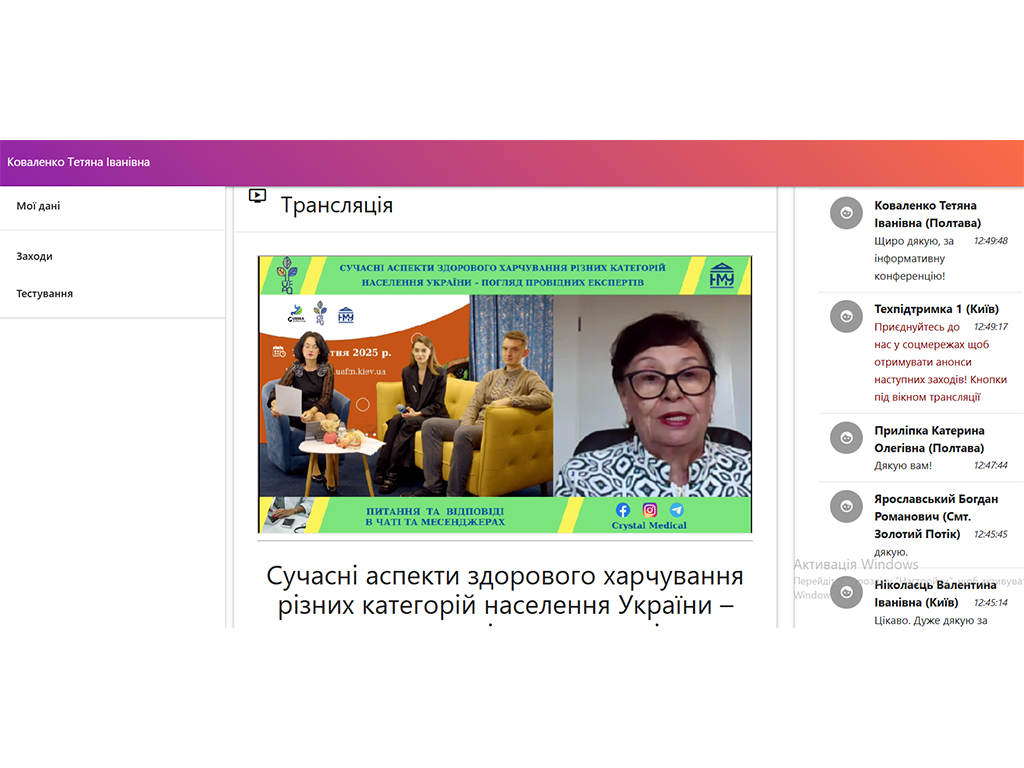Open the Instagram icon below the video

coord(650,509)
